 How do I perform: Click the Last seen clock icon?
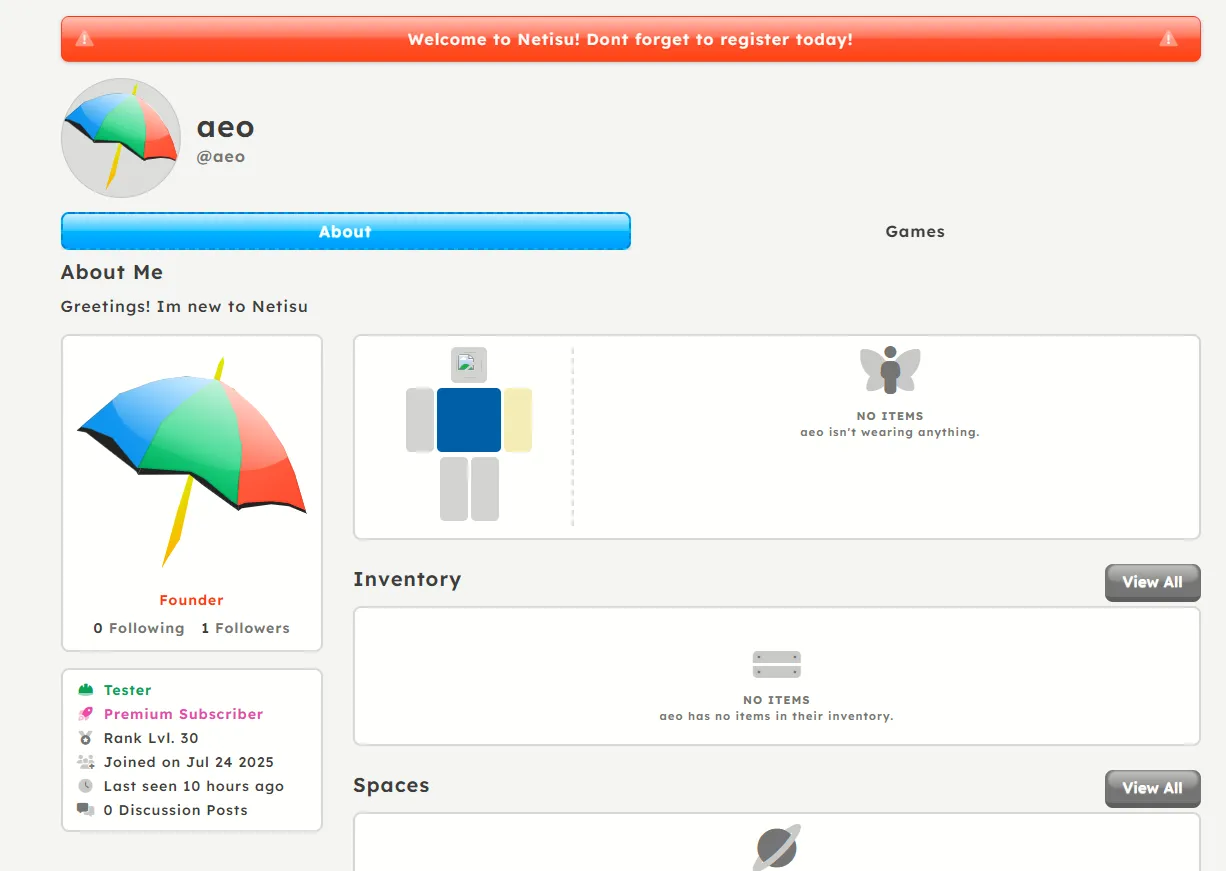click(x=85, y=786)
